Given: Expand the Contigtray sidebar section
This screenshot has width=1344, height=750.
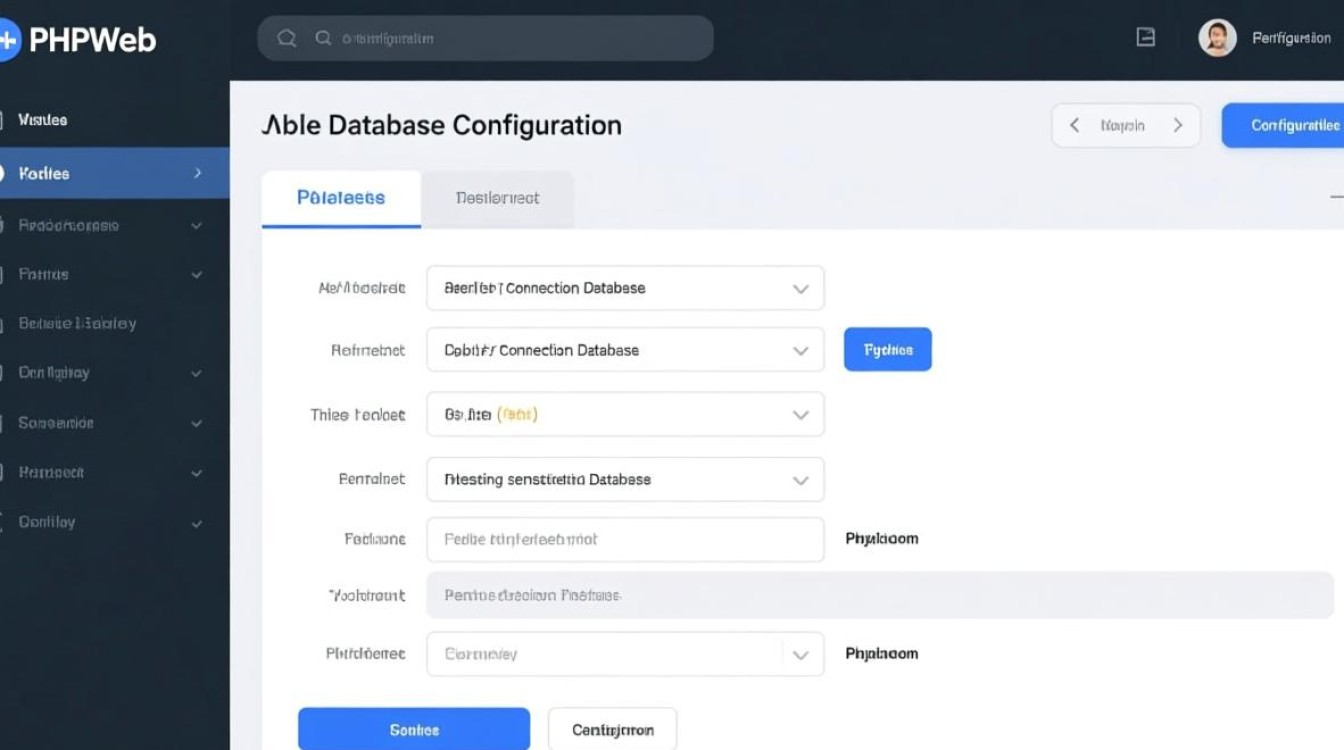Looking at the screenshot, I should coord(196,373).
